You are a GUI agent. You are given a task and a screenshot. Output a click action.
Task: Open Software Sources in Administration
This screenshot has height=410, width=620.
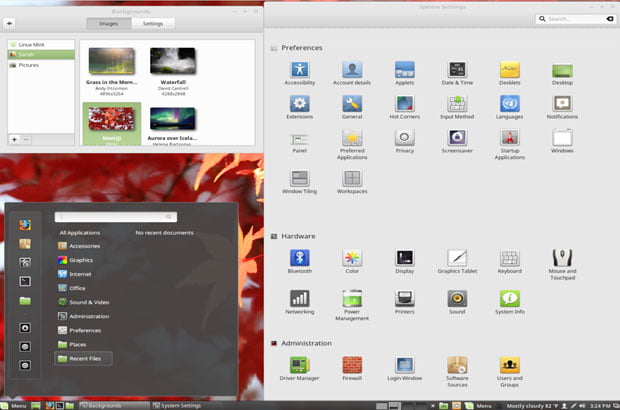pos(457,365)
